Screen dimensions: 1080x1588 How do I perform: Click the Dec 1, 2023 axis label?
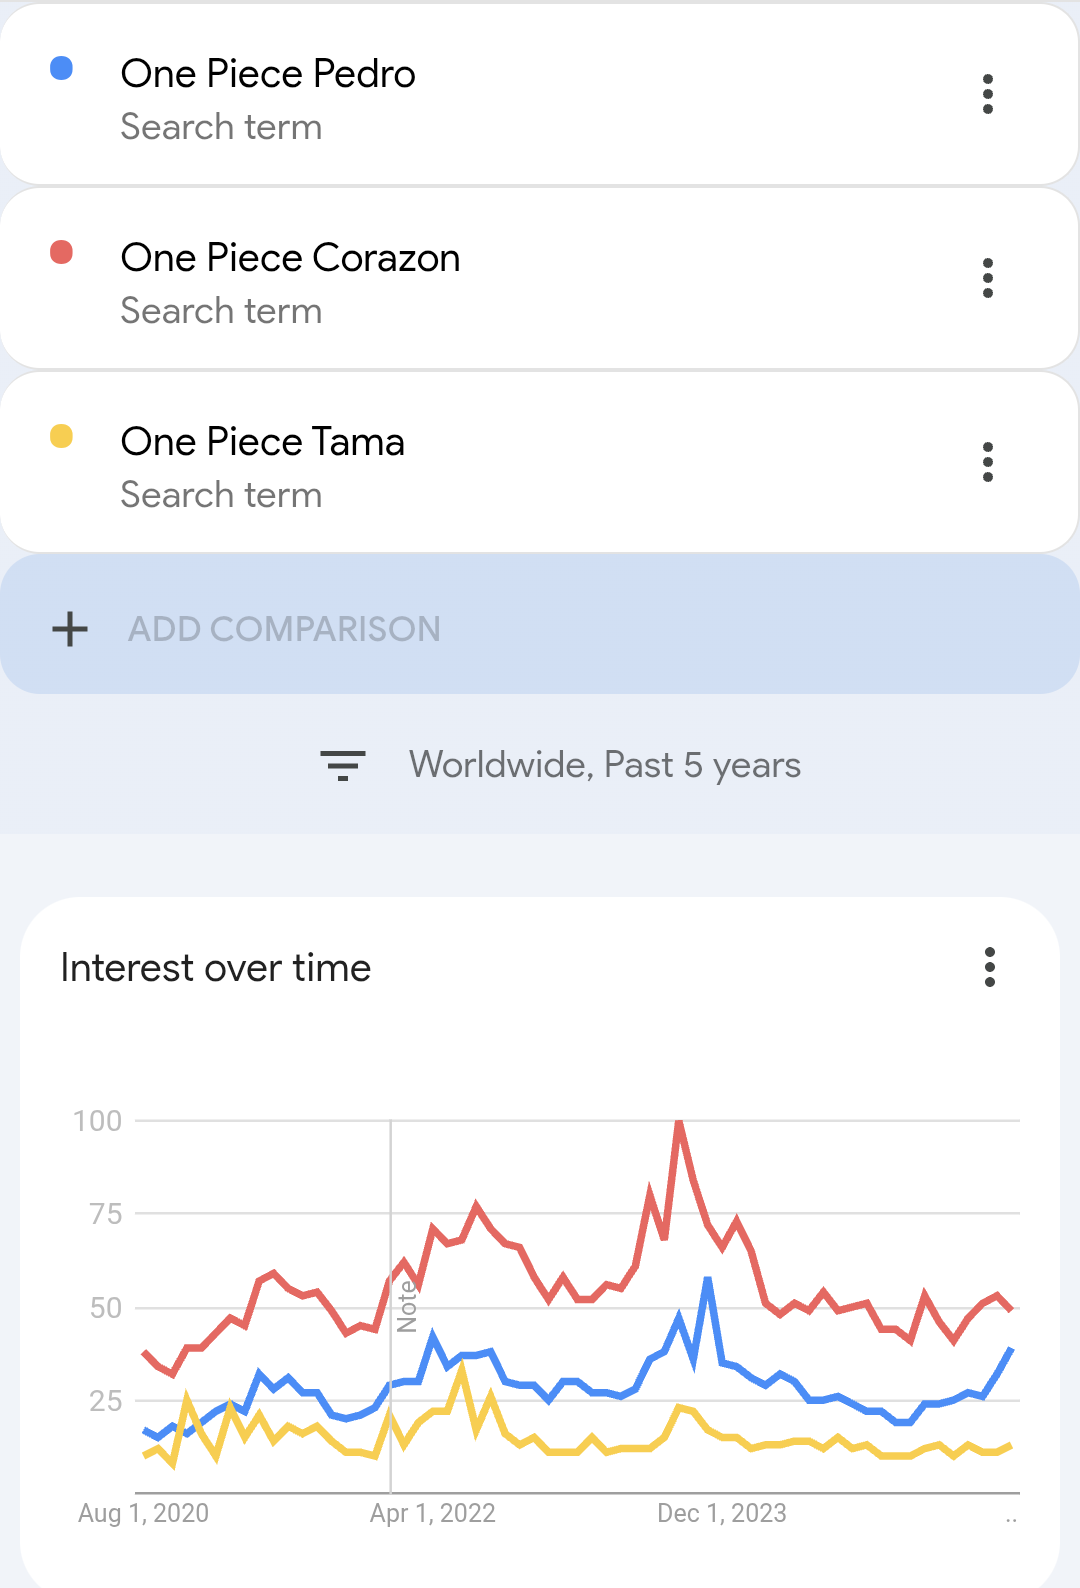(721, 1513)
